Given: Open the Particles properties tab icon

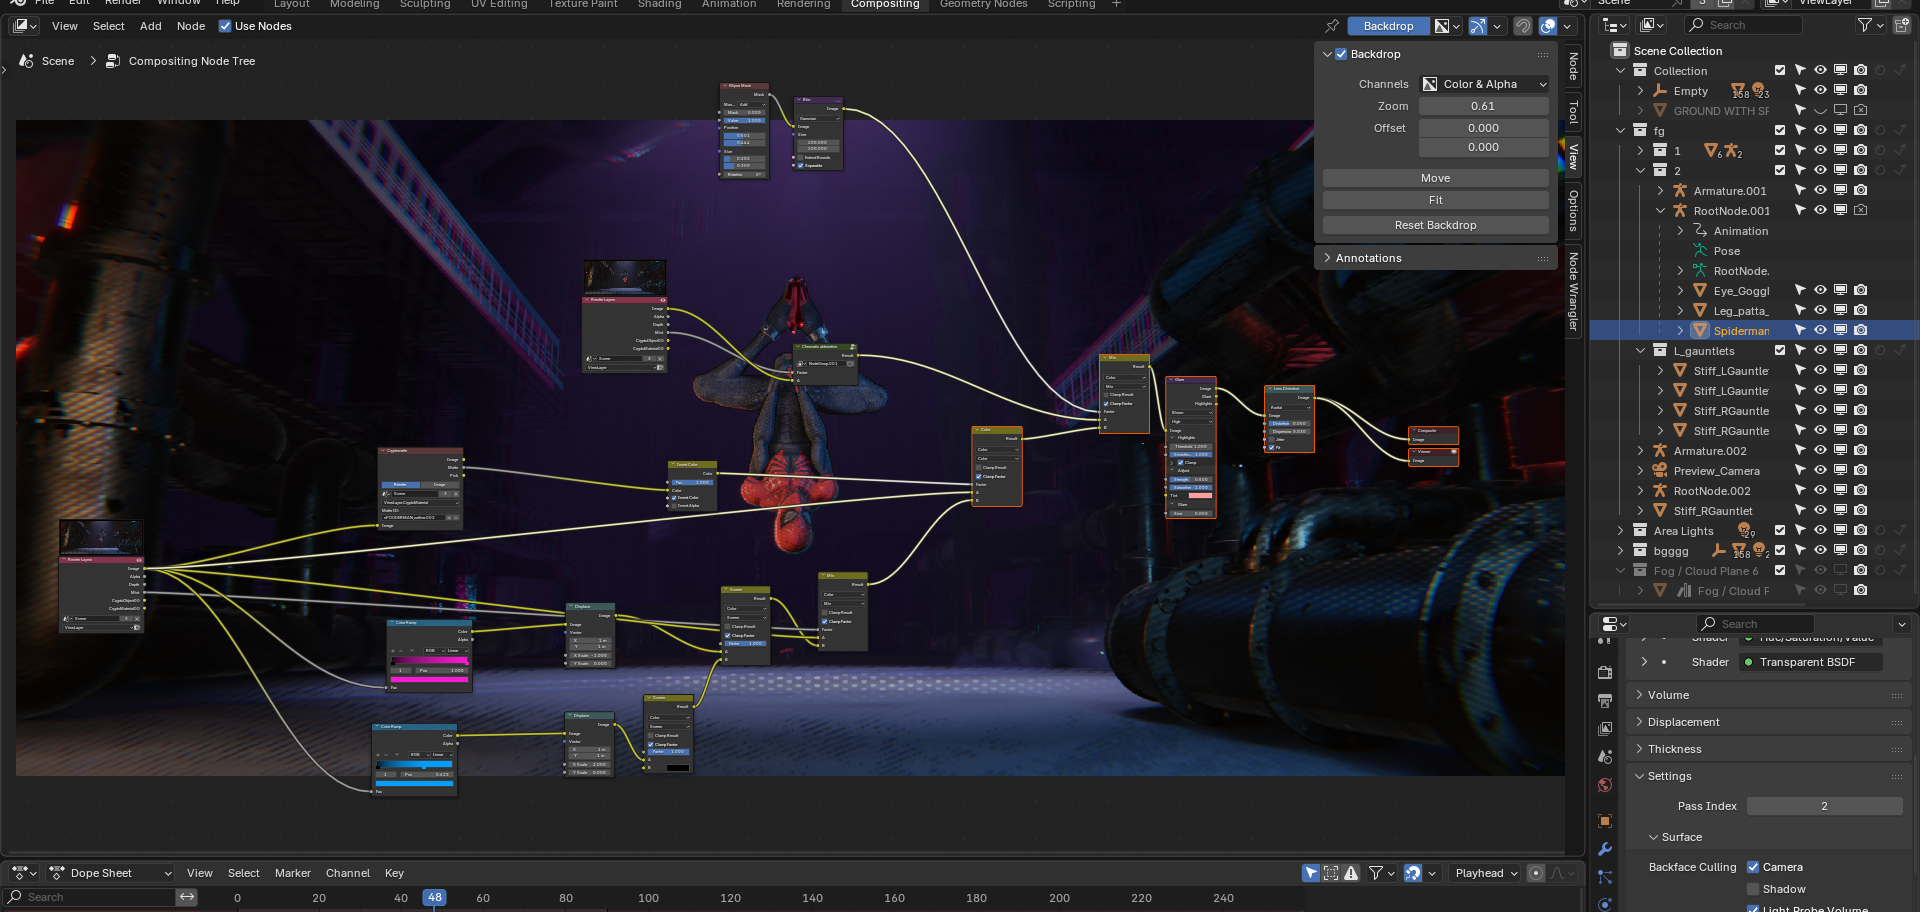Looking at the screenshot, I should click(1605, 877).
